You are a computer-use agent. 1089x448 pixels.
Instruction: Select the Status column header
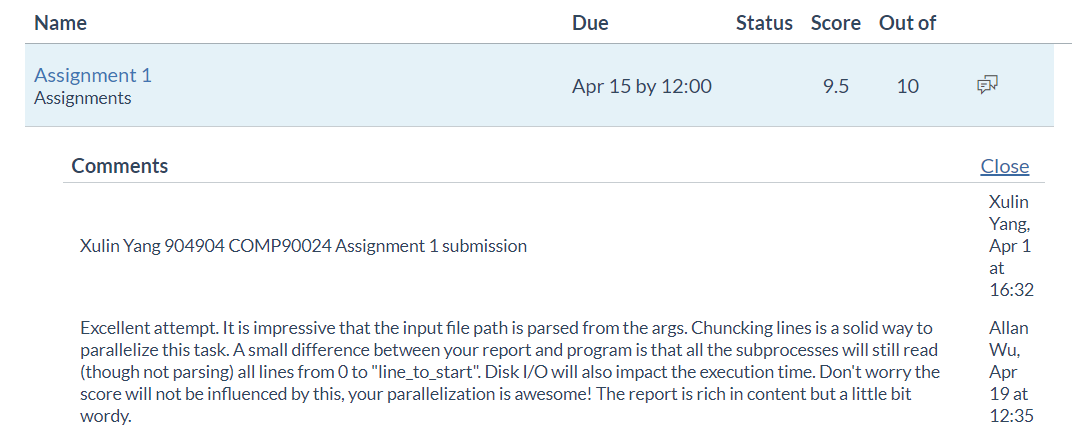tap(764, 23)
